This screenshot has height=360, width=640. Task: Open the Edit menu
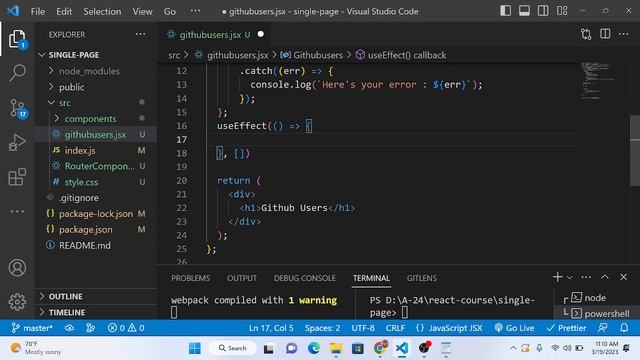pos(64,11)
